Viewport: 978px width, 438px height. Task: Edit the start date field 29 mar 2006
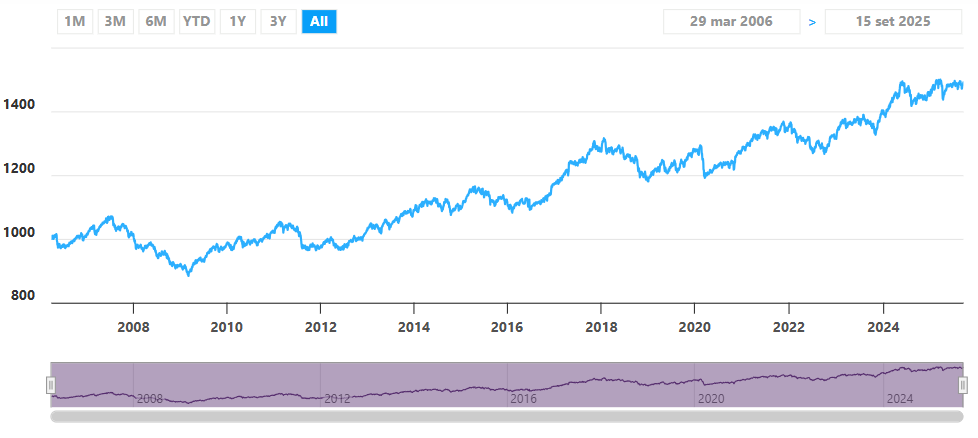tap(731, 21)
